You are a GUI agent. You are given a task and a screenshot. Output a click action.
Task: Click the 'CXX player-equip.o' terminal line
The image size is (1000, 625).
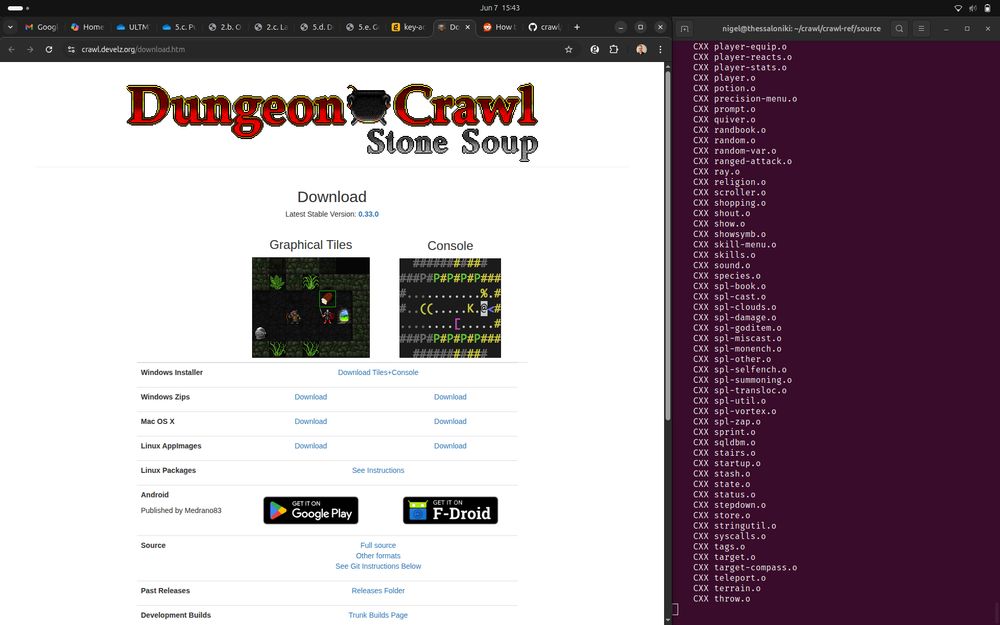740,47
